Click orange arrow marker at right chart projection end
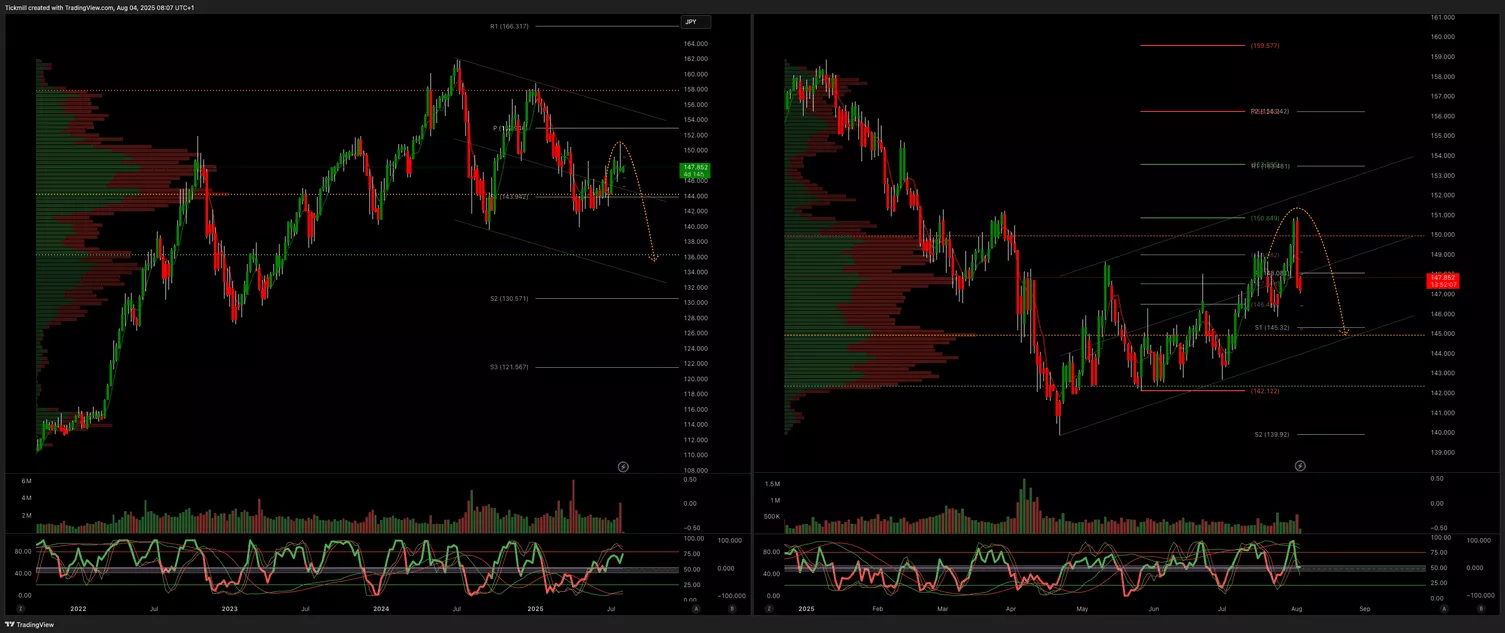Image resolution: width=1505 pixels, height=633 pixels. (x=1345, y=332)
